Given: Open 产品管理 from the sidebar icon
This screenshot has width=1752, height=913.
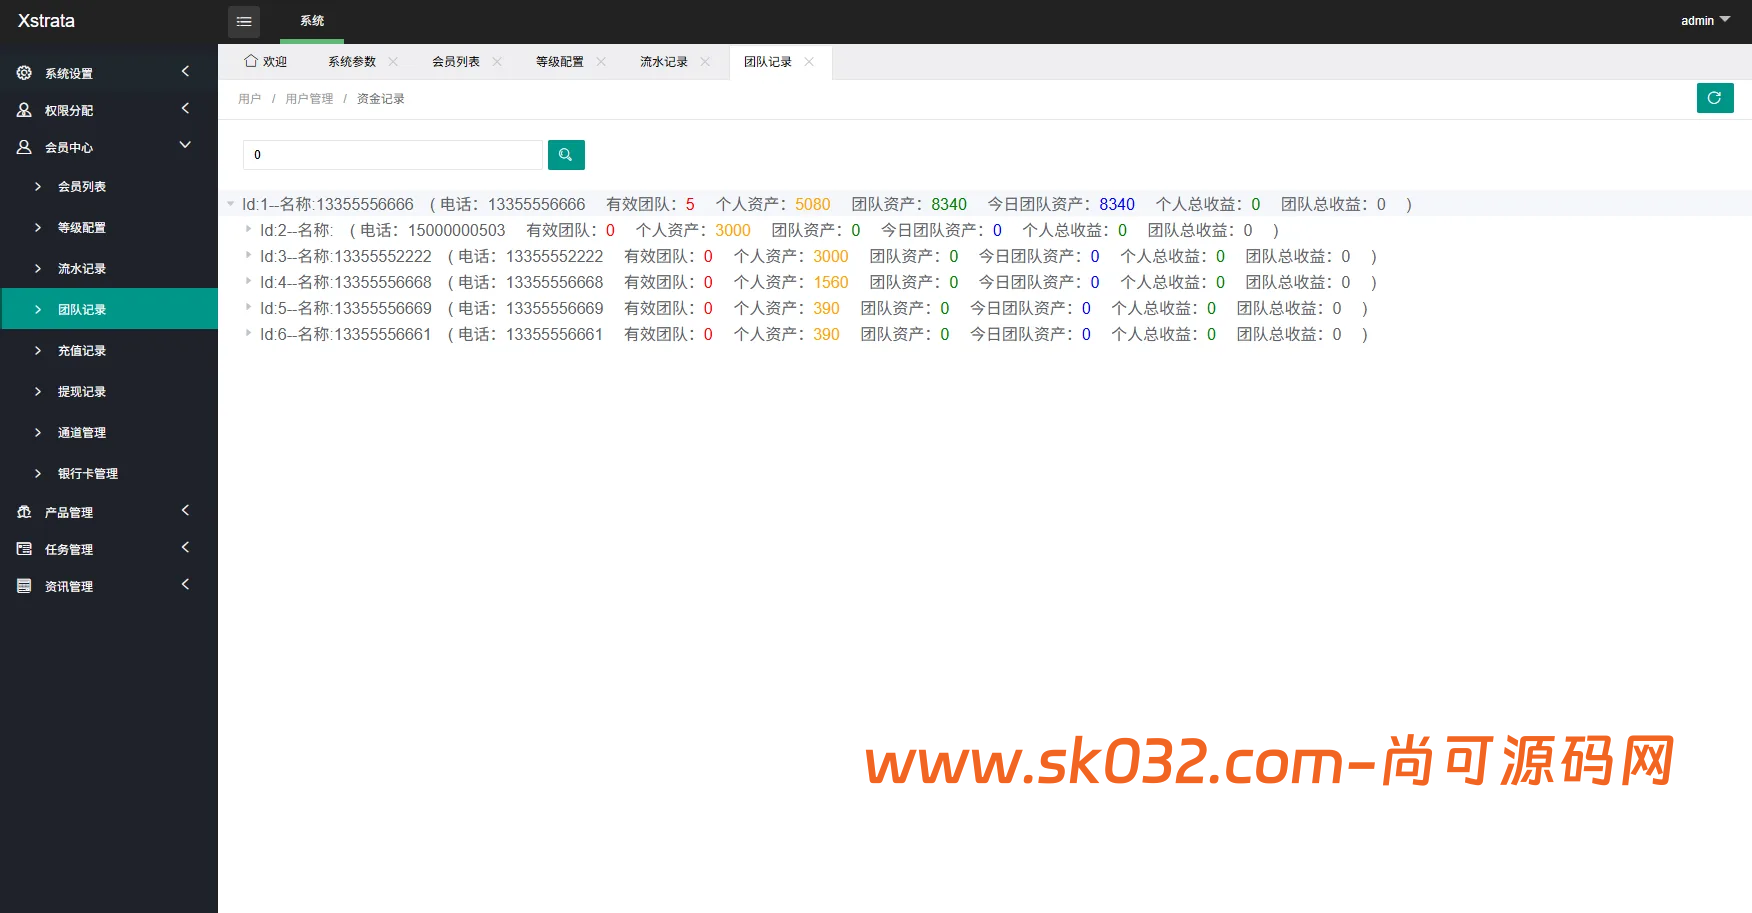Looking at the screenshot, I should pyautogui.click(x=24, y=511).
